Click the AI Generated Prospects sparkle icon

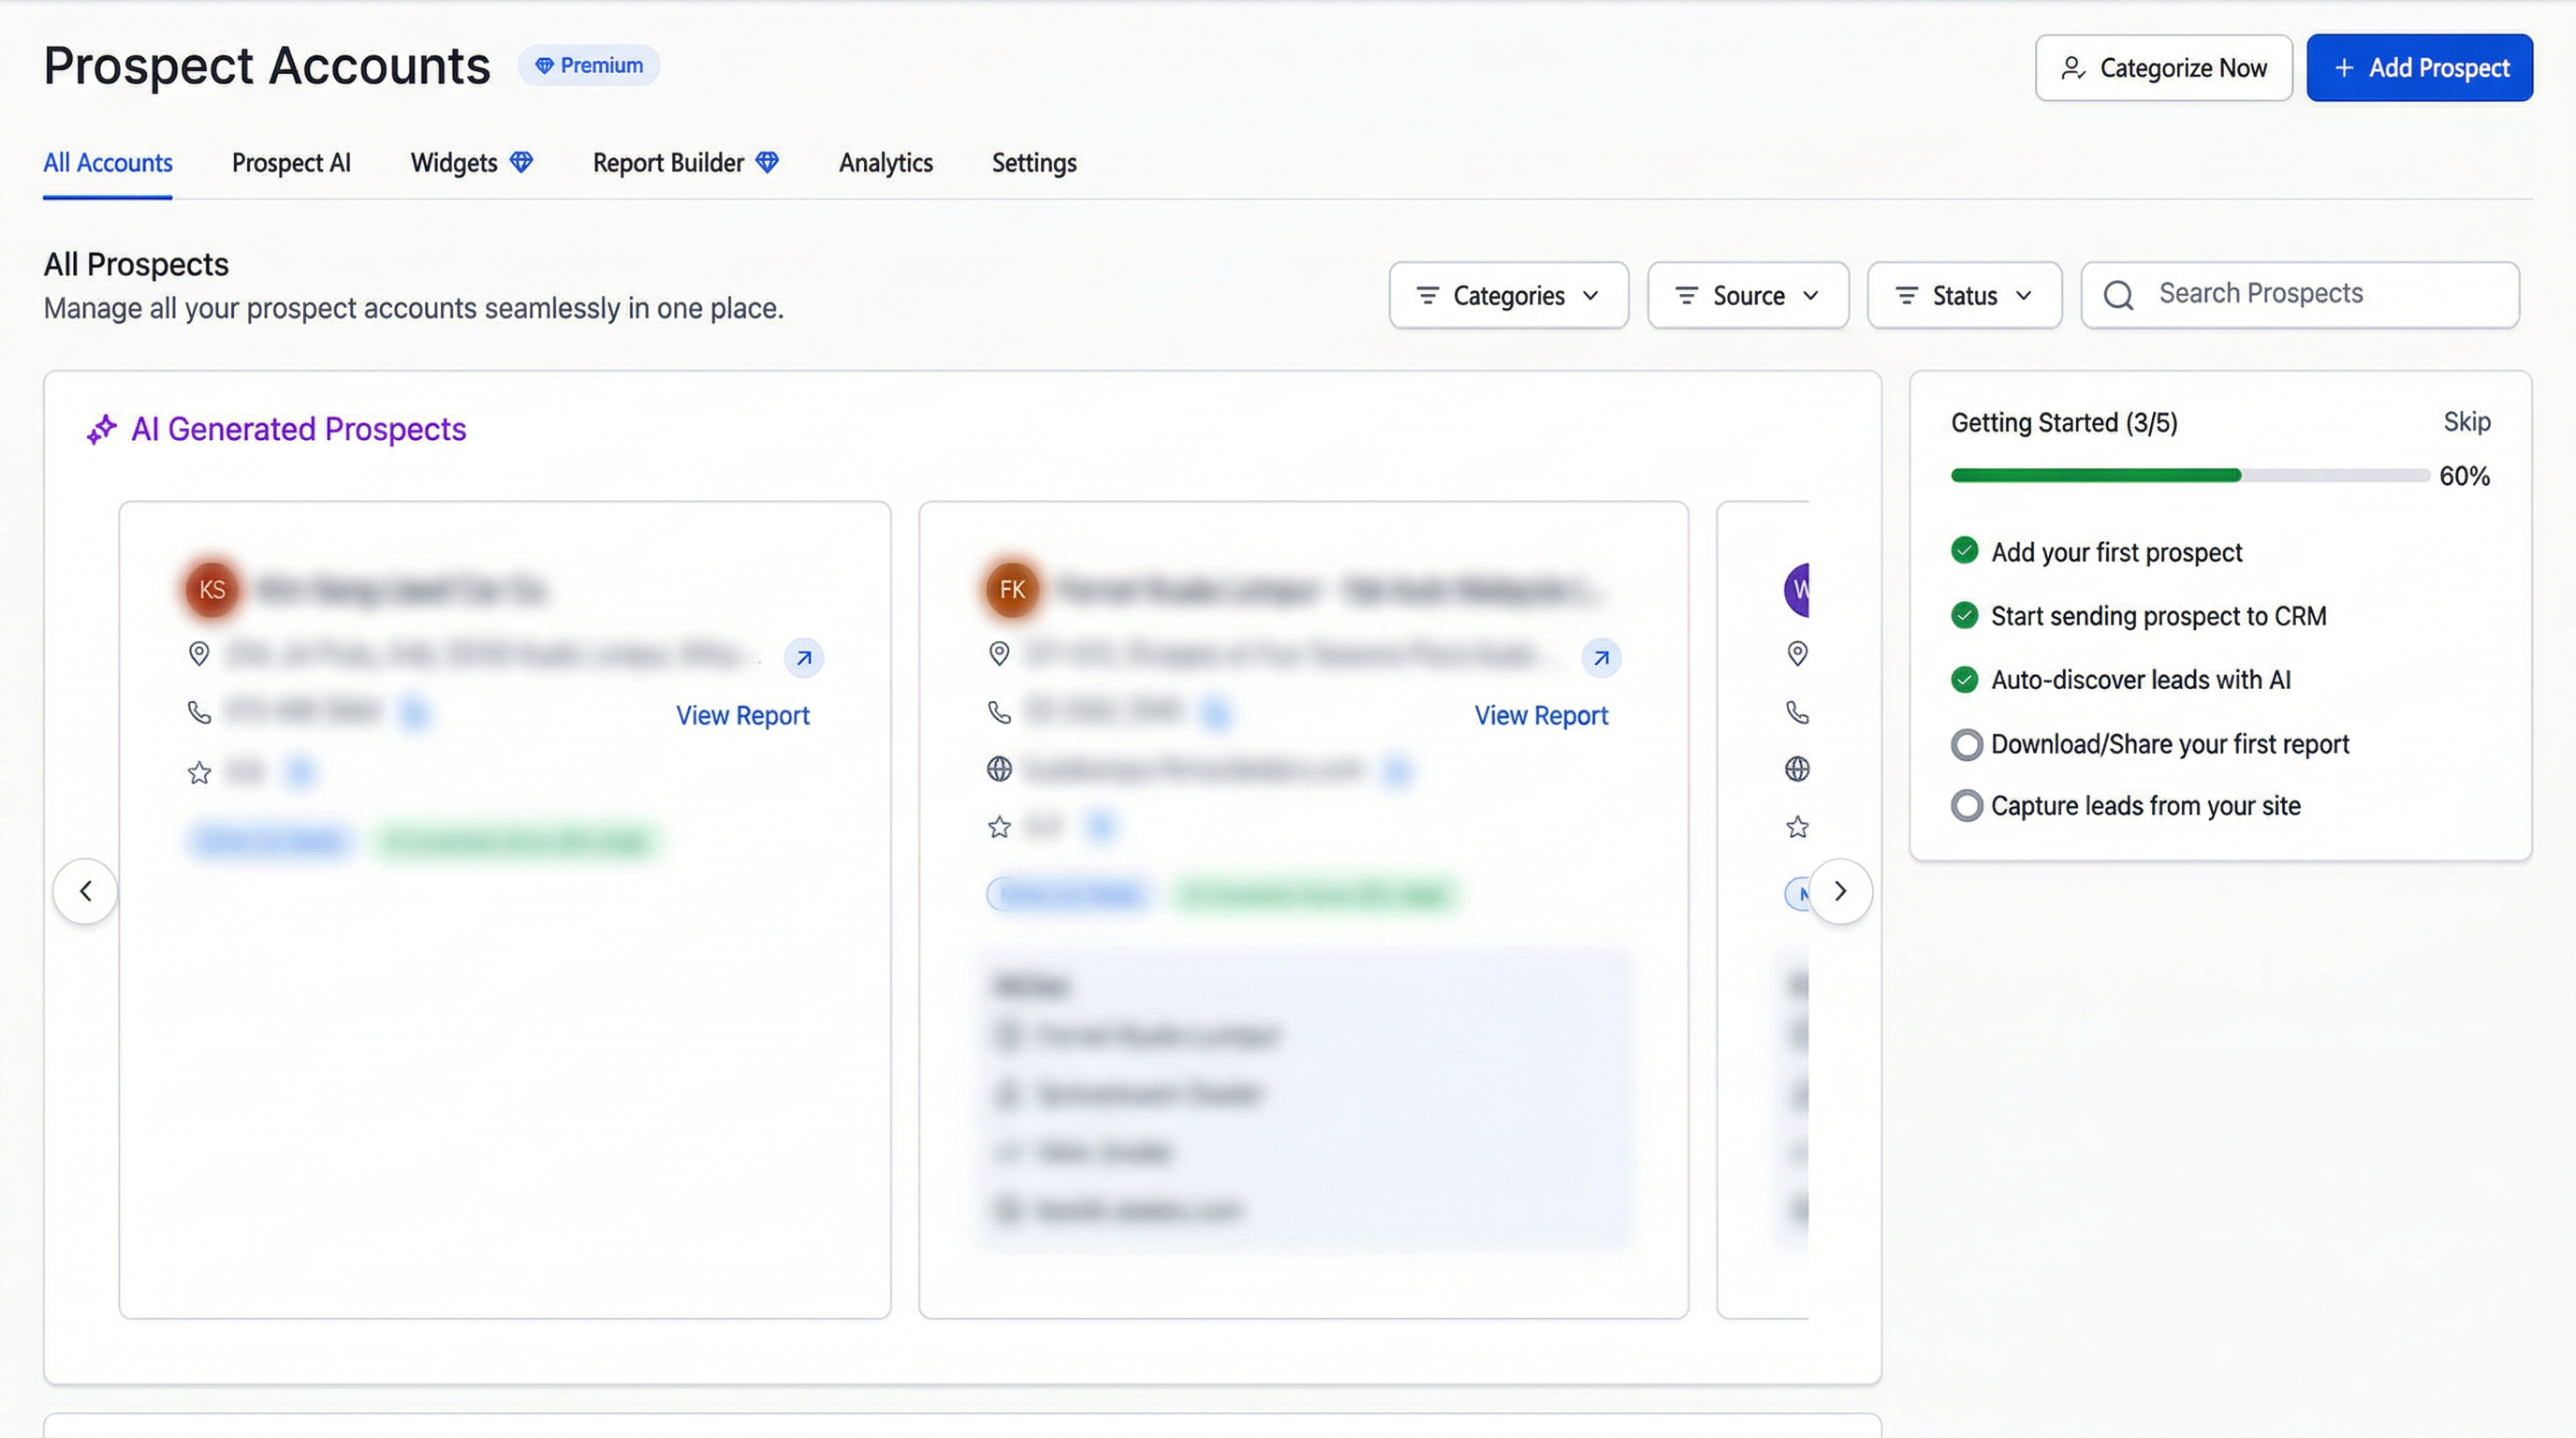101,430
